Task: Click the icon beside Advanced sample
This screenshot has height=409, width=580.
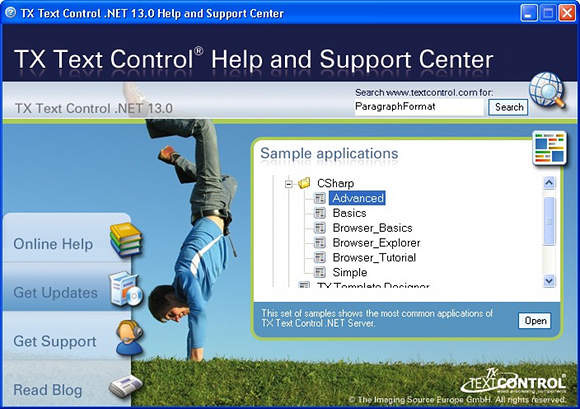Action: (x=320, y=198)
